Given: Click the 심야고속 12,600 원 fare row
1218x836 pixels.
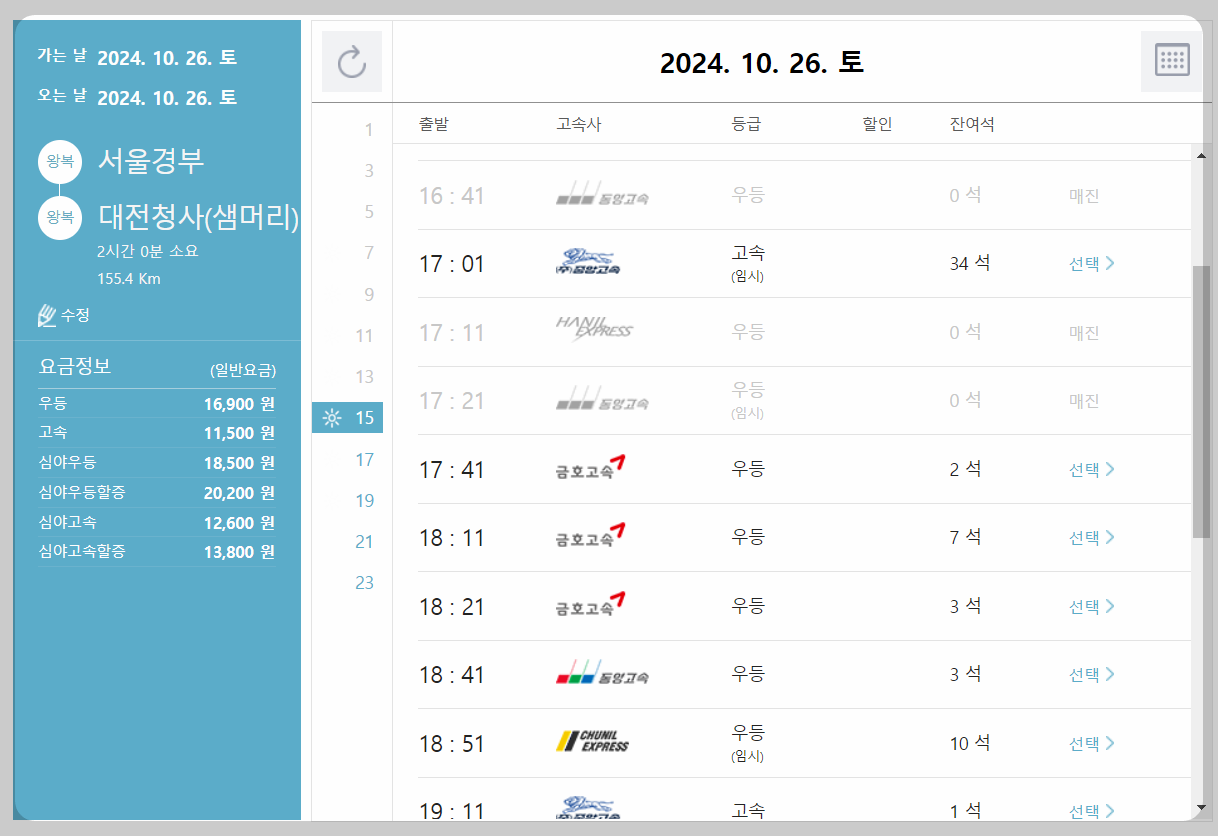Looking at the screenshot, I should (157, 522).
